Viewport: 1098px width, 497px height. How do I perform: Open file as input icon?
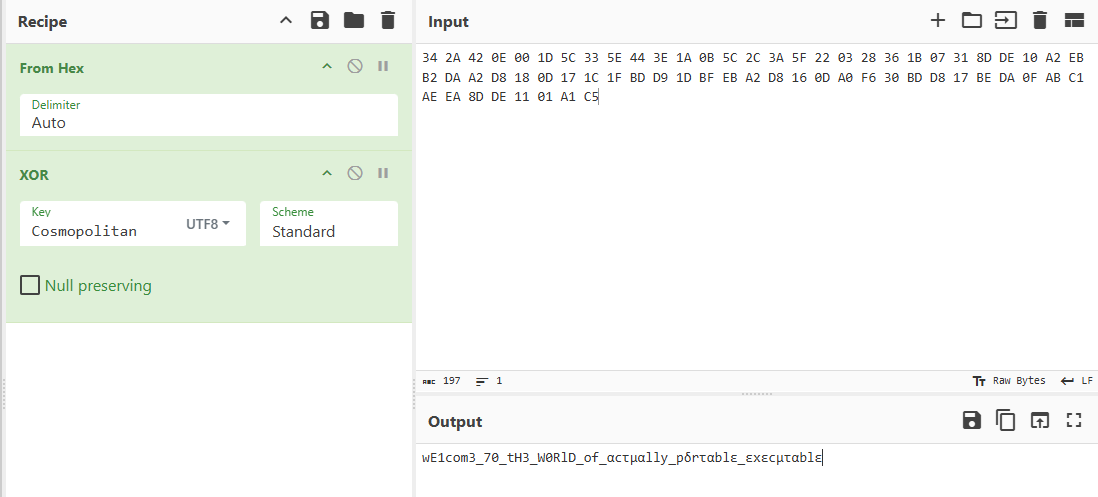click(x=1006, y=20)
